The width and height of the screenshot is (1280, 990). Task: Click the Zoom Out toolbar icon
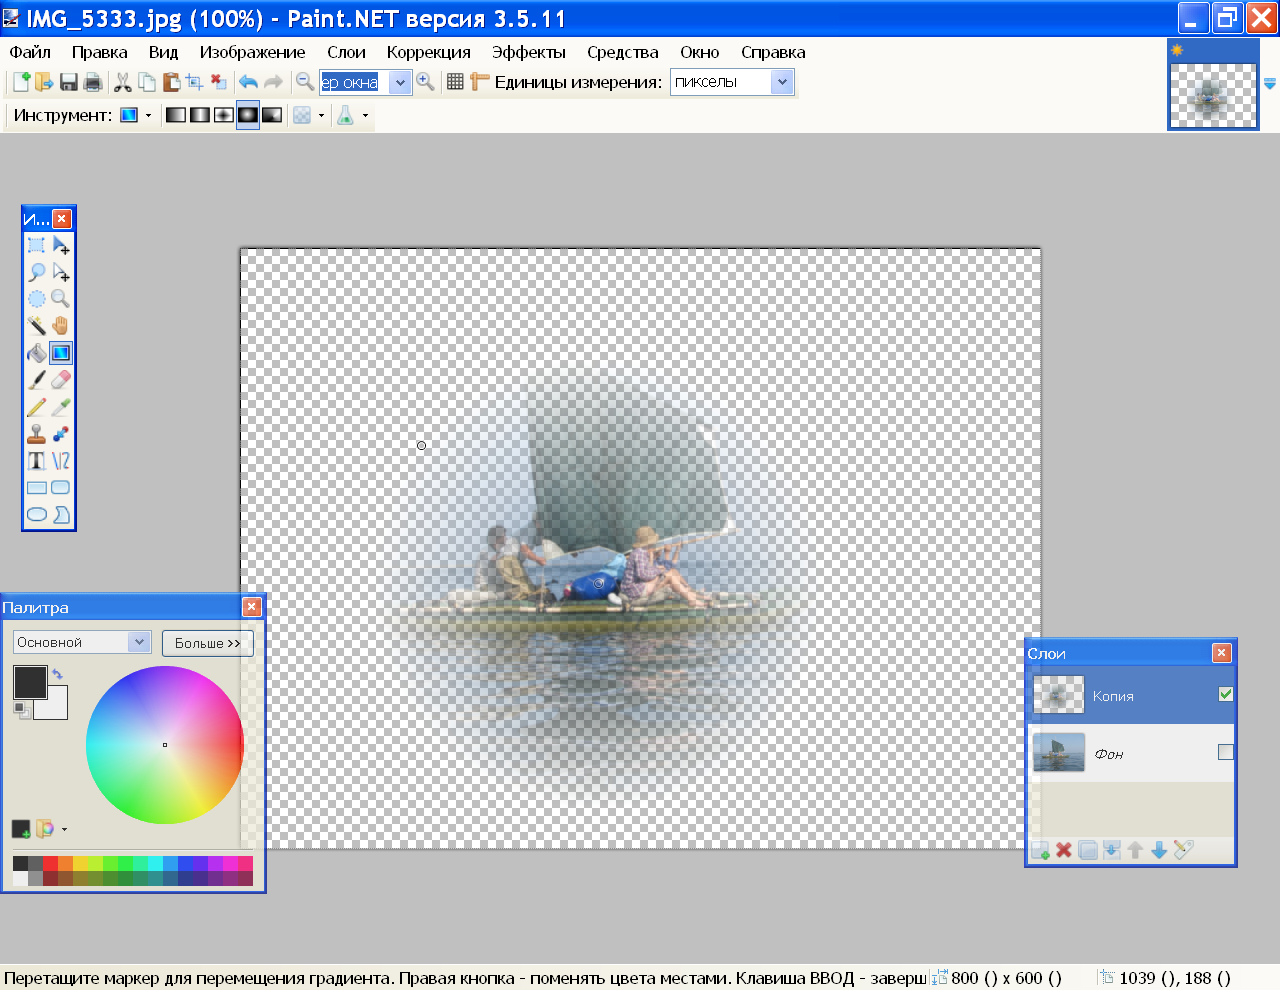306,82
